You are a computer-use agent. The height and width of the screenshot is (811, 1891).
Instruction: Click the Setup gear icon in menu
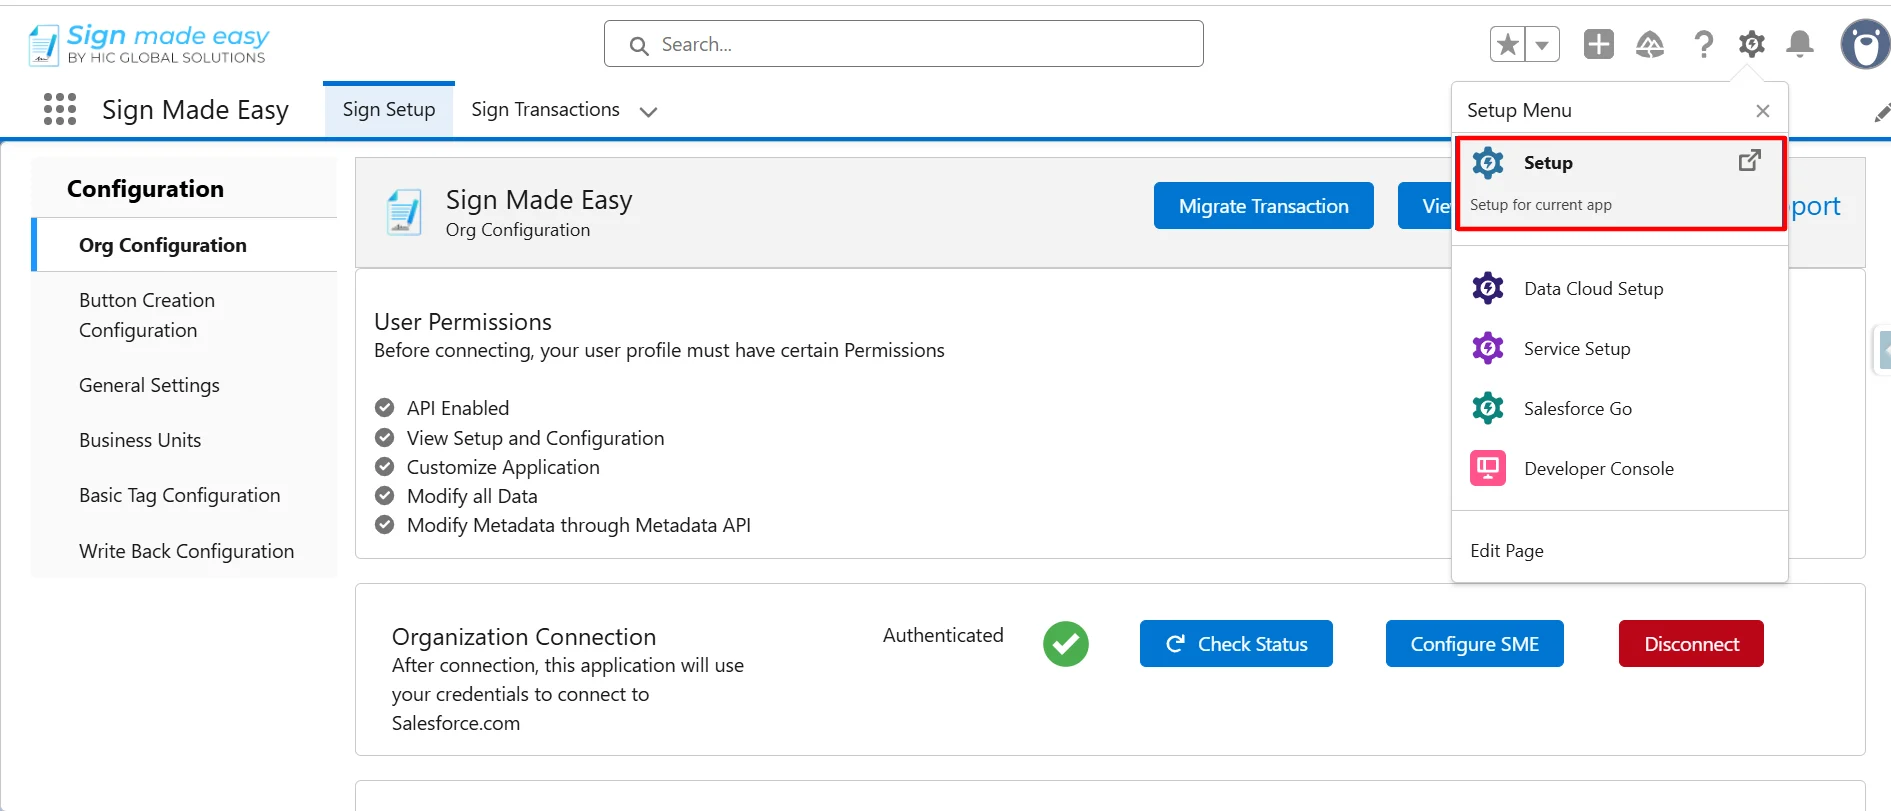1488,162
